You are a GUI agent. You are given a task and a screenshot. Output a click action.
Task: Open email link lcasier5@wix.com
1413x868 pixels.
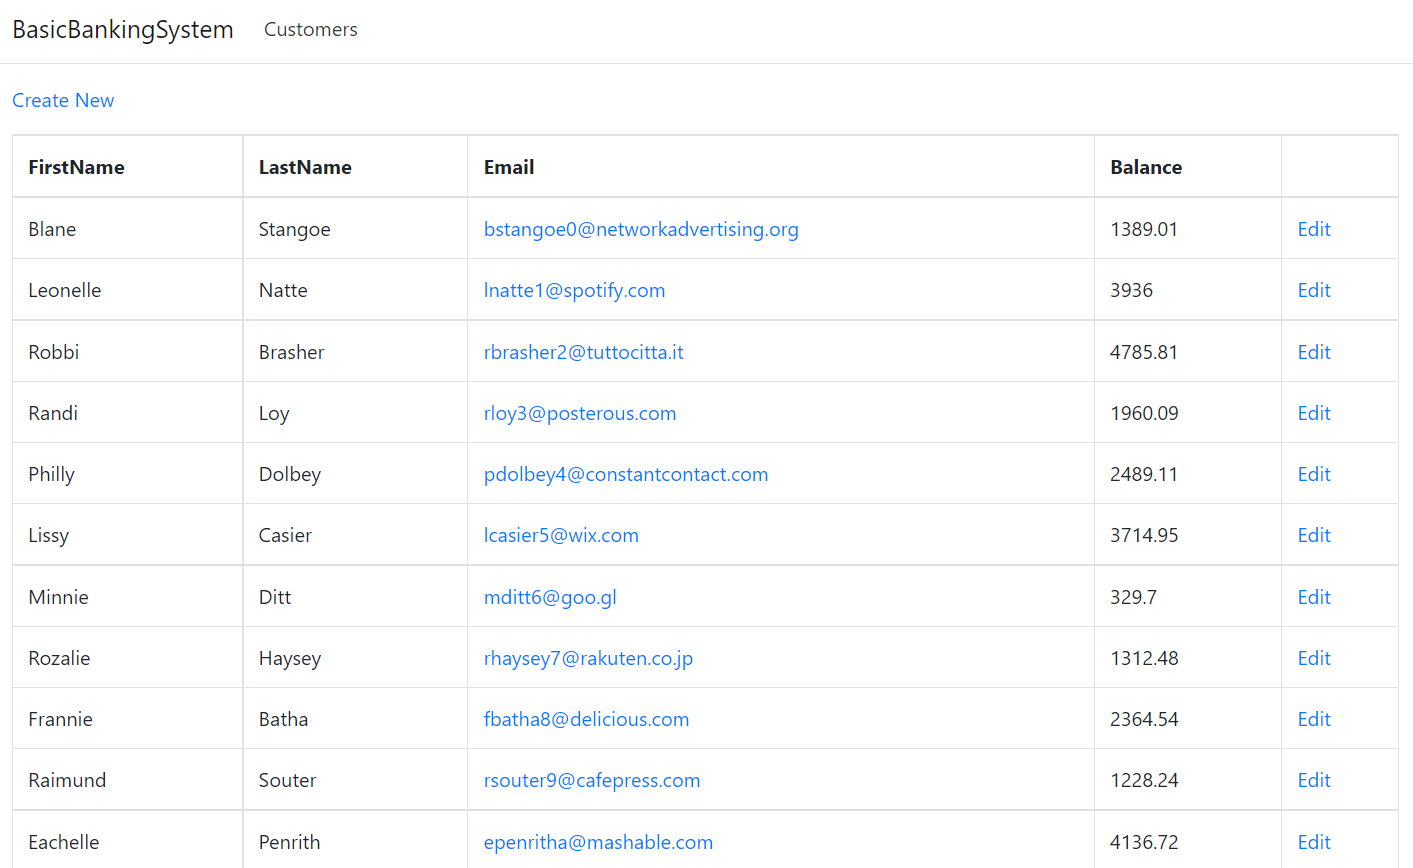click(561, 535)
